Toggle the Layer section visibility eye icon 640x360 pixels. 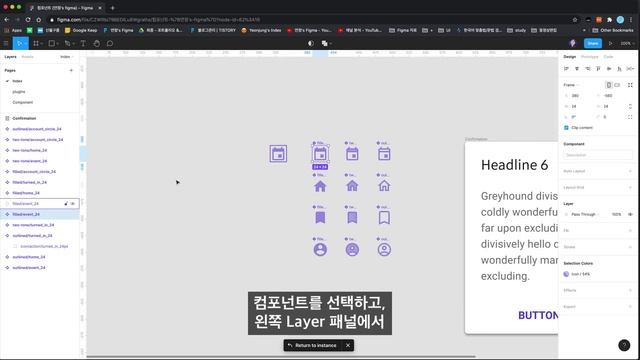click(630, 214)
